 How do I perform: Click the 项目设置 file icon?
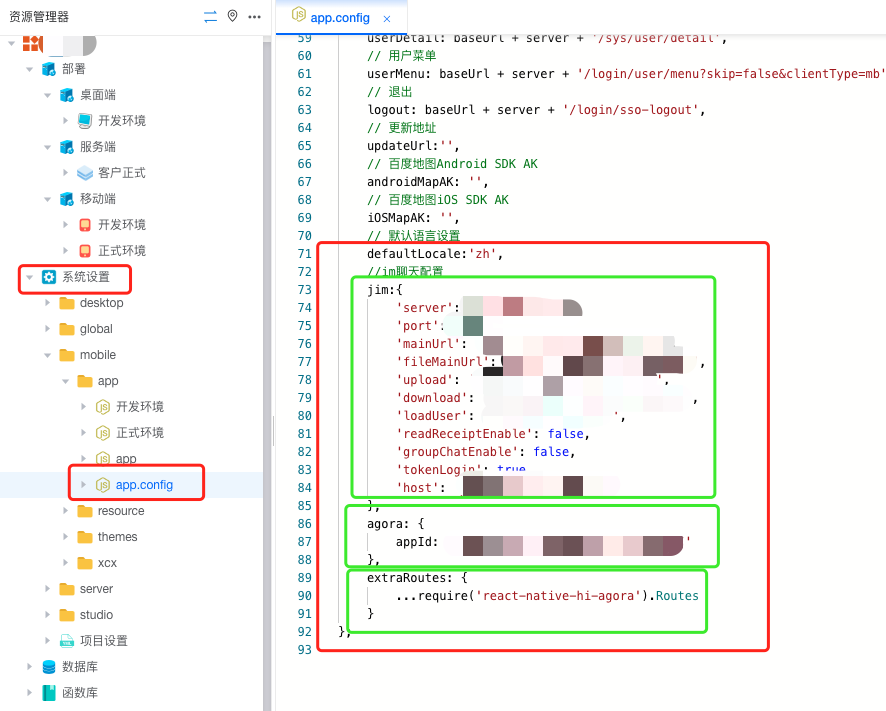67,641
